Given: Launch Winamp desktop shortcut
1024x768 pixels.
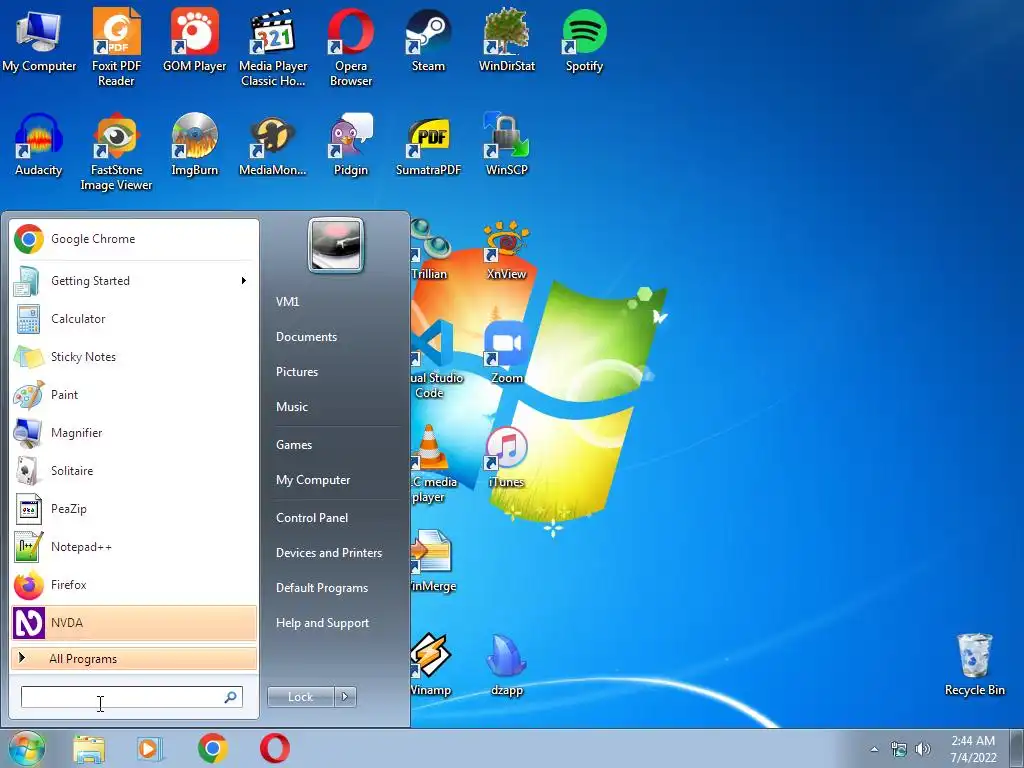Looking at the screenshot, I should (430, 665).
